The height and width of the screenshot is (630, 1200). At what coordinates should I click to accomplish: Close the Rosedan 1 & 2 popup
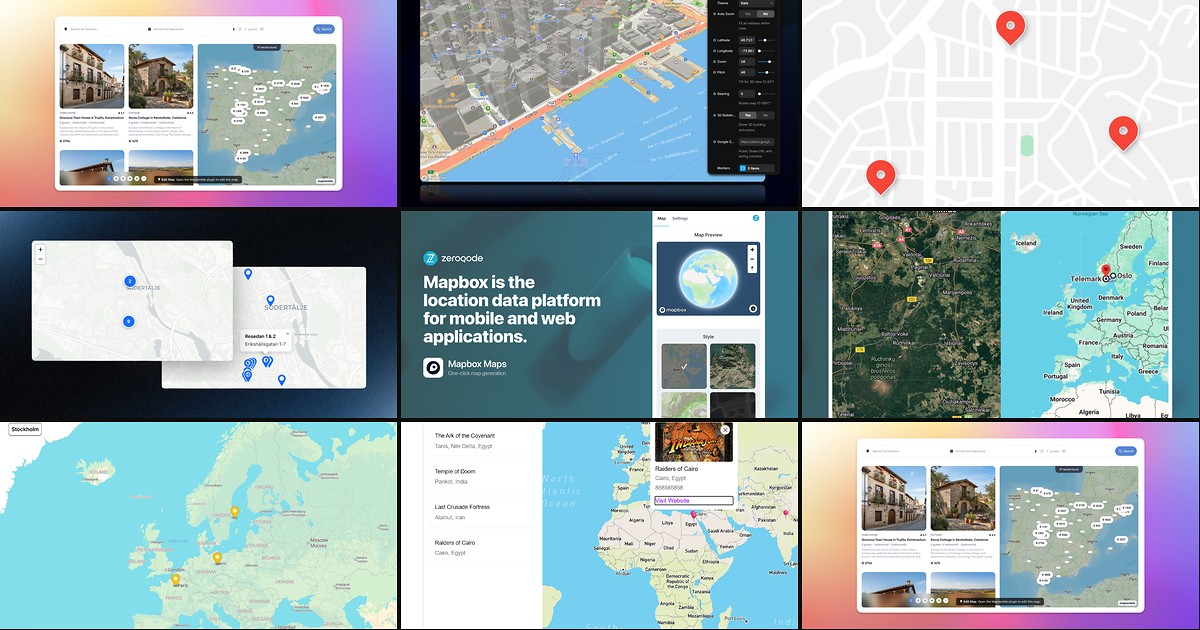point(286,334)
